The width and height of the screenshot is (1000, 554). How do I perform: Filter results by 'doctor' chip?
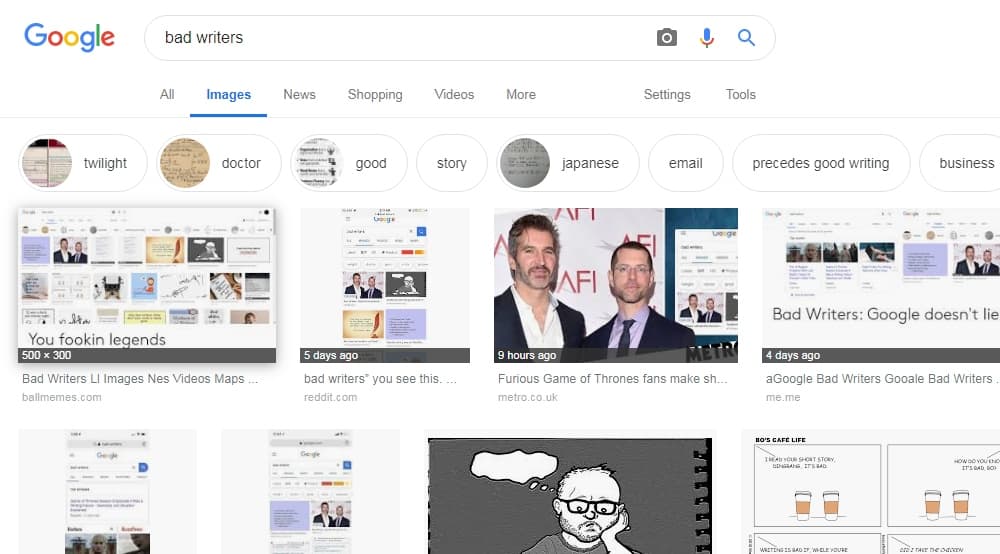219,163
